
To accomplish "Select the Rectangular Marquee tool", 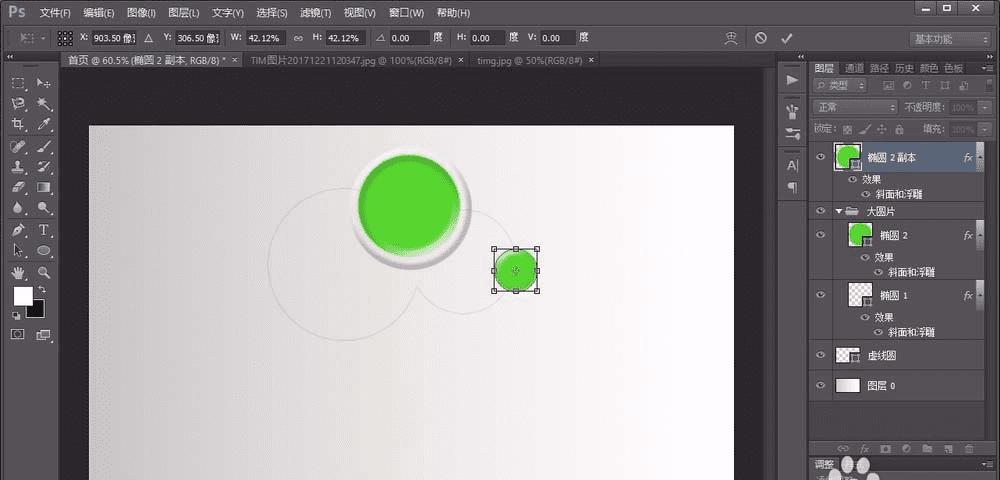I will [18, 84].
